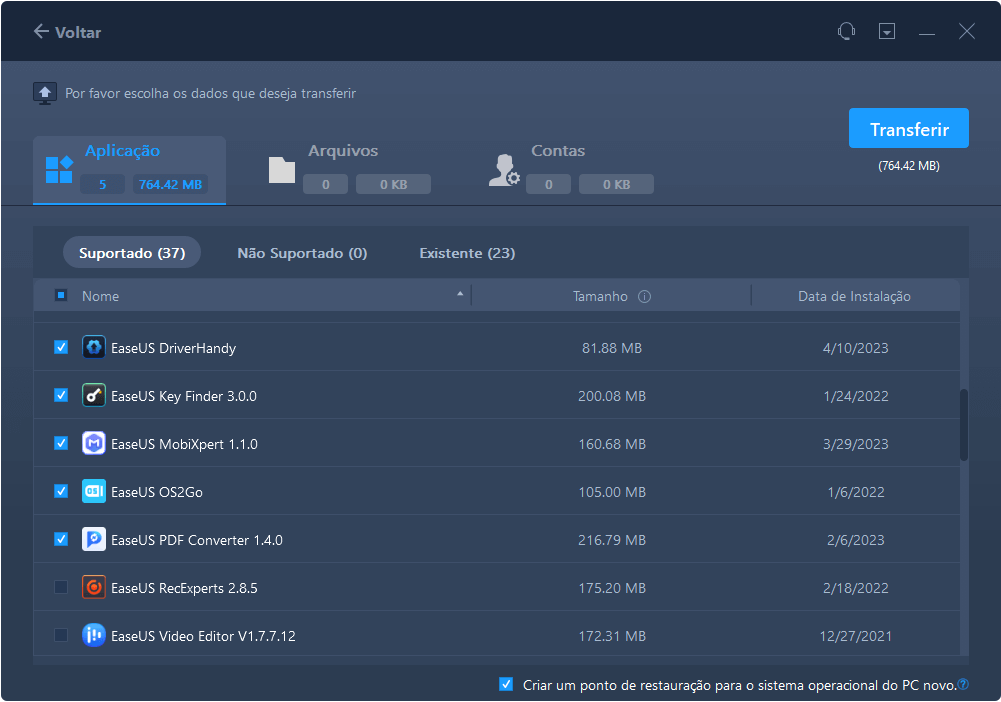Check EaseUS RecExperts 2.8.5
Viewport: 1001px width, 702px height.
61,587
